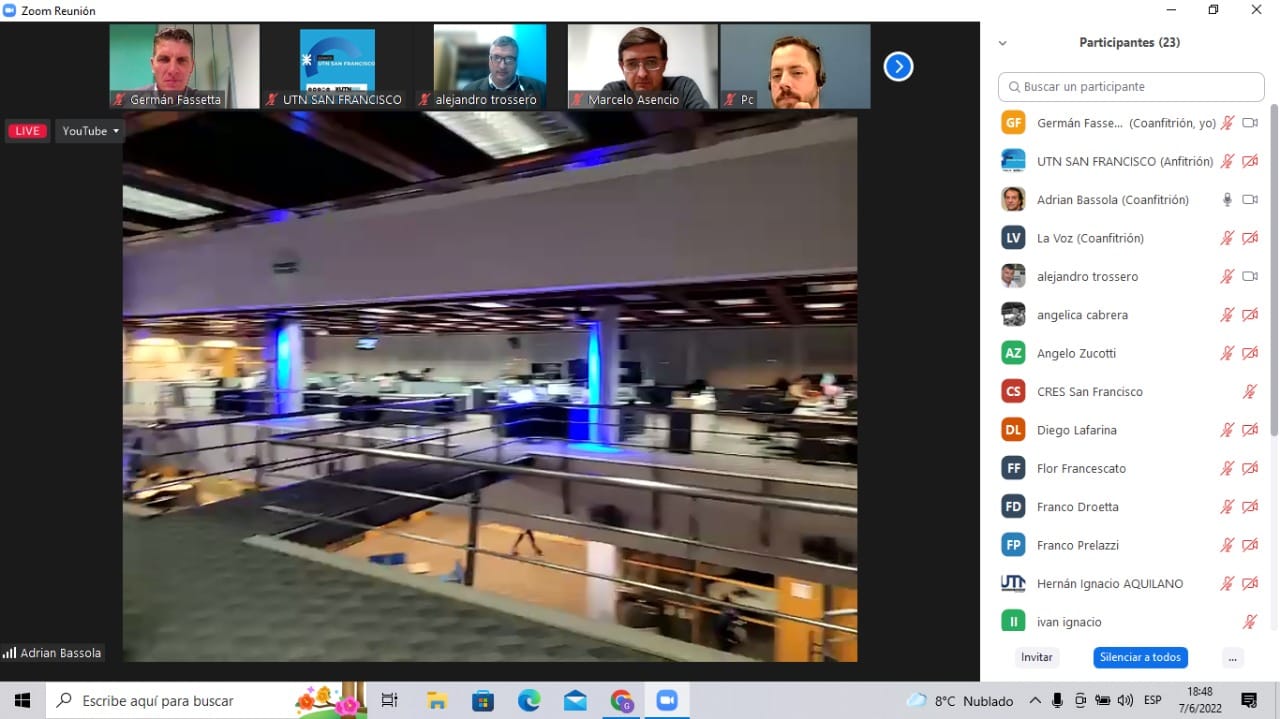Open the taskbar volume control
The width and height of the screenshot is (1280, 719).
coord(1125,700)
